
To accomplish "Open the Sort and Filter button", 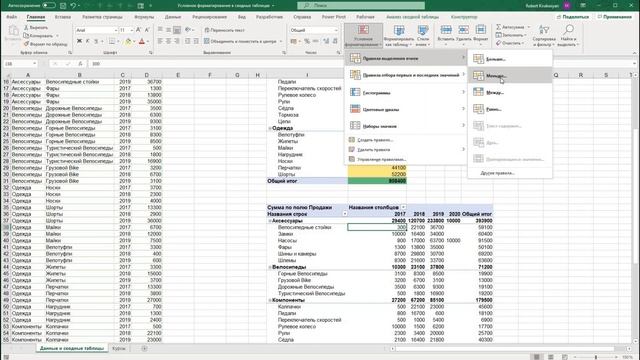I will [x=544, y=36].
